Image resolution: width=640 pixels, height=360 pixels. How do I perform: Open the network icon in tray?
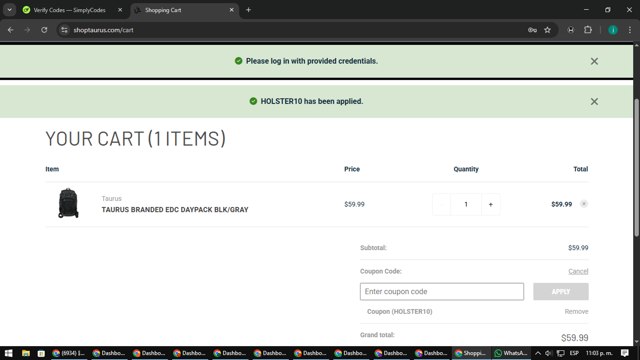[561, 353]
